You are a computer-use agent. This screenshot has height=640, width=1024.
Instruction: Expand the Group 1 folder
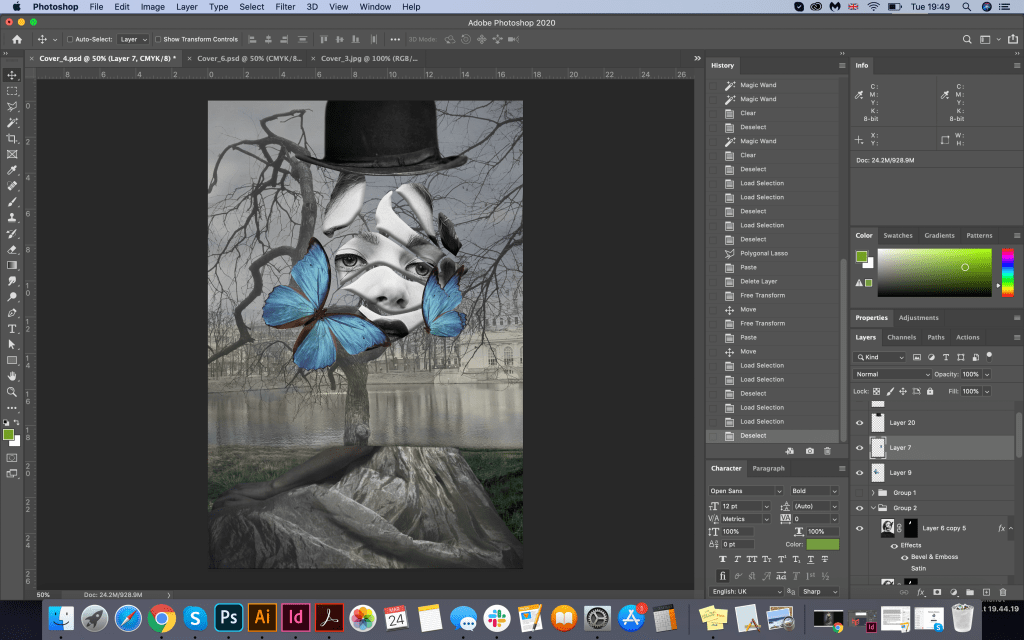(x=873, y=493)
